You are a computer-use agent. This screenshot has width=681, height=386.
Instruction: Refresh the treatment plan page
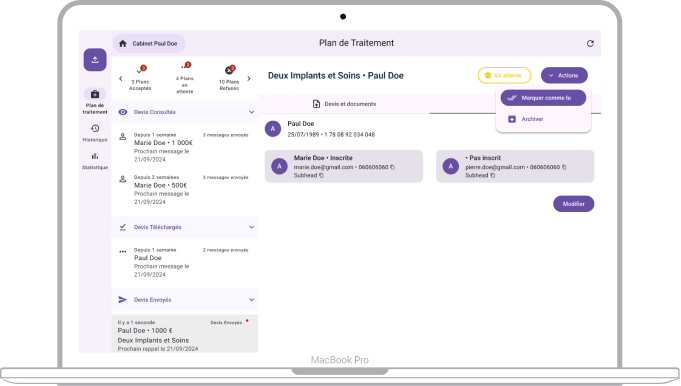[x=590, y=43]
